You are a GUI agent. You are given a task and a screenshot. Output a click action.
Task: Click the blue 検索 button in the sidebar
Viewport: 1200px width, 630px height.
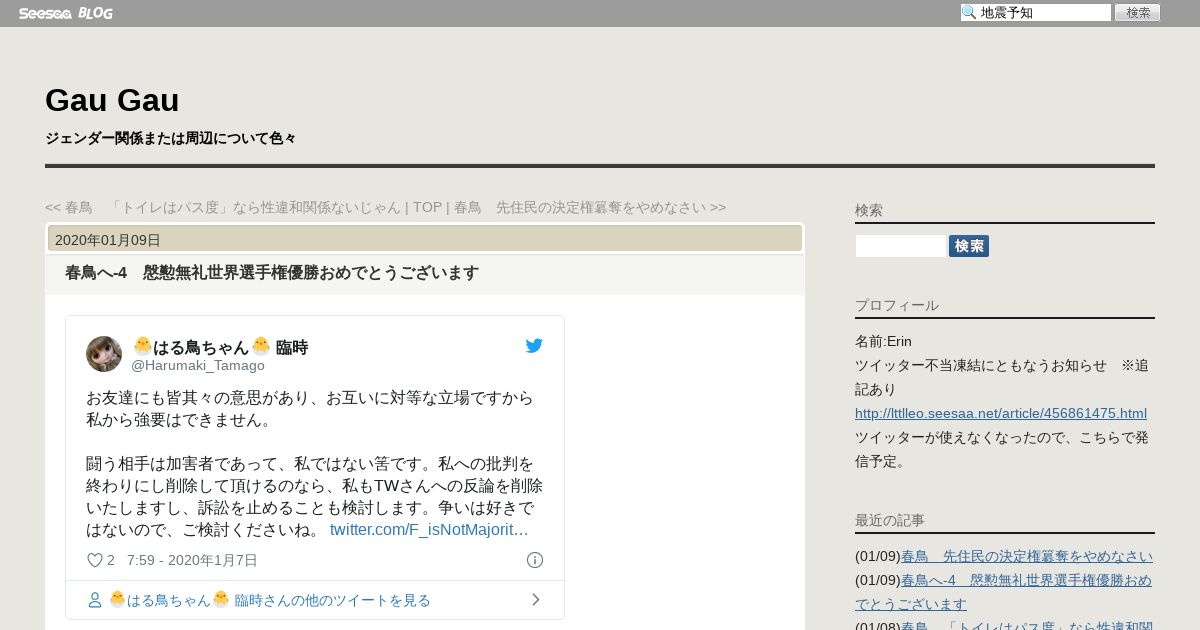coord(969,246)
